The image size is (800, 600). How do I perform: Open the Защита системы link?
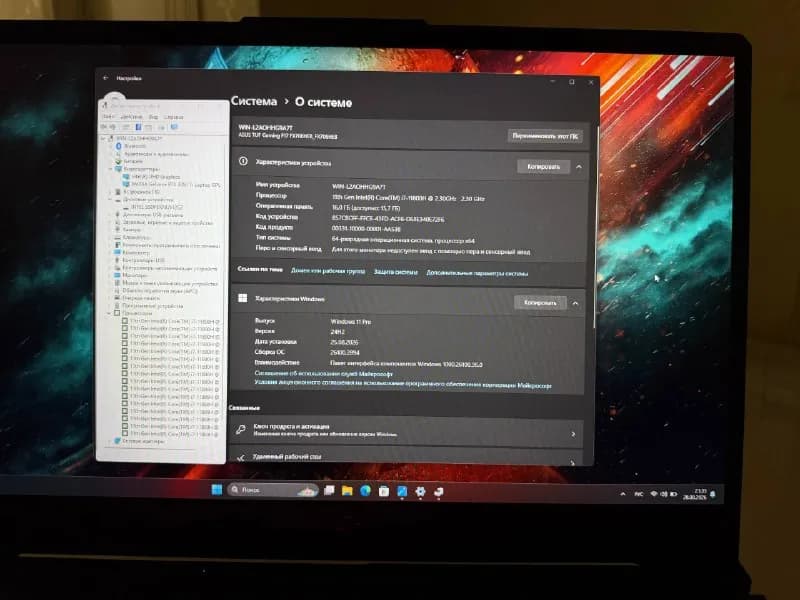(395, 272)
